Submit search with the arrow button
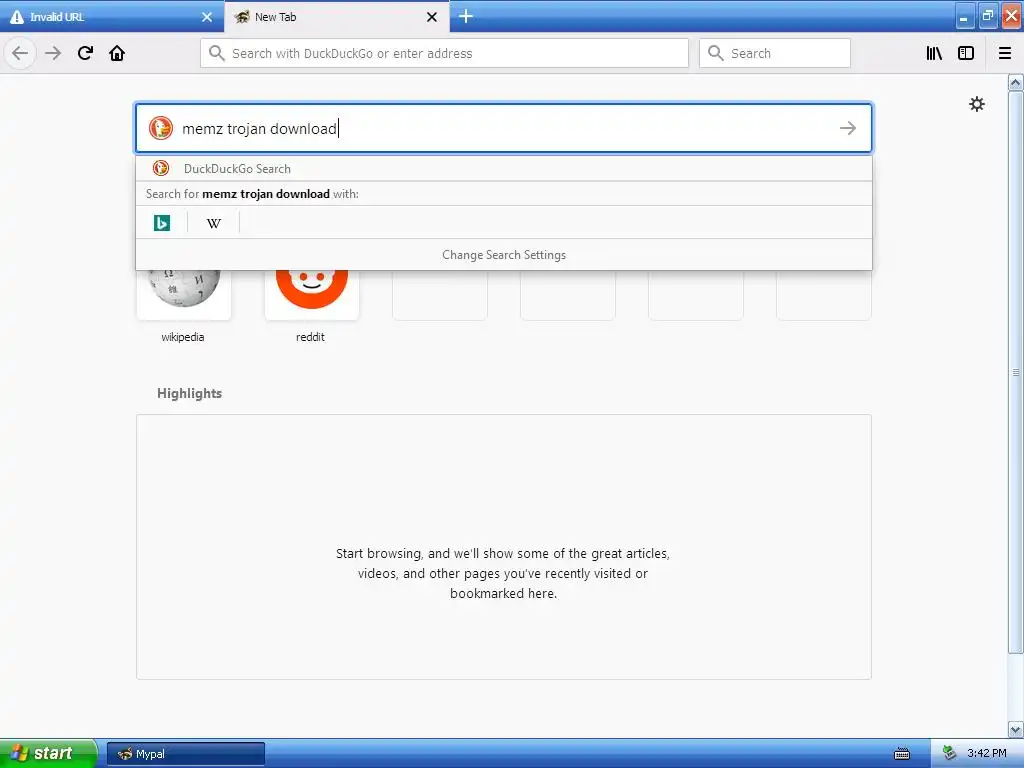 pyautogui.click(x=848, y=128)
